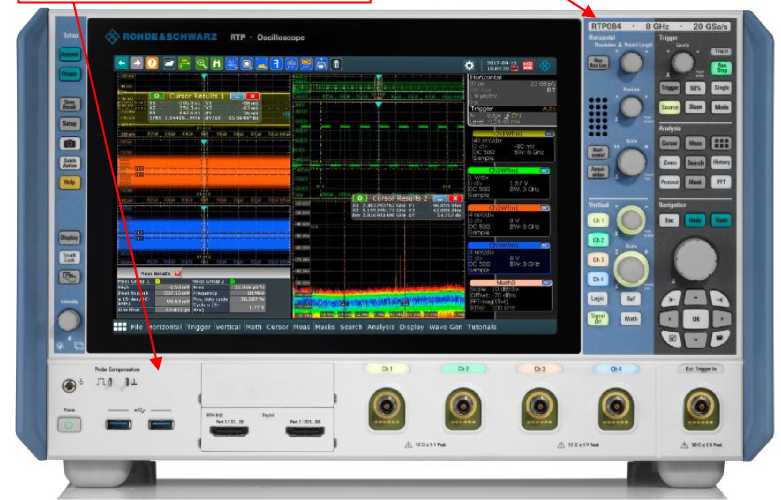Open the Tutorials menu
The height and width of the screenshot is (500, 781).
(x=482, y=327)
